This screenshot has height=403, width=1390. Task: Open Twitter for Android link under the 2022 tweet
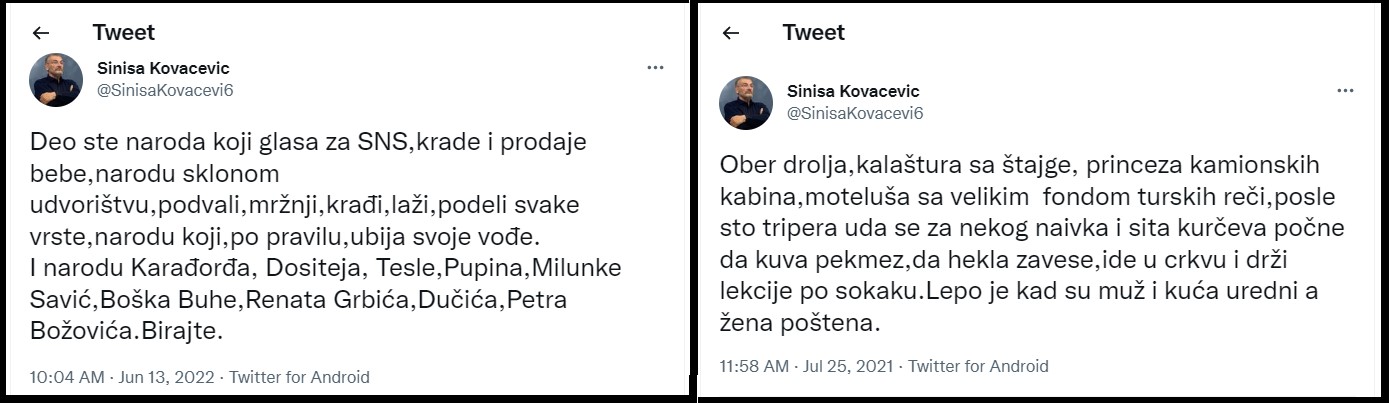tap(299, 377)
